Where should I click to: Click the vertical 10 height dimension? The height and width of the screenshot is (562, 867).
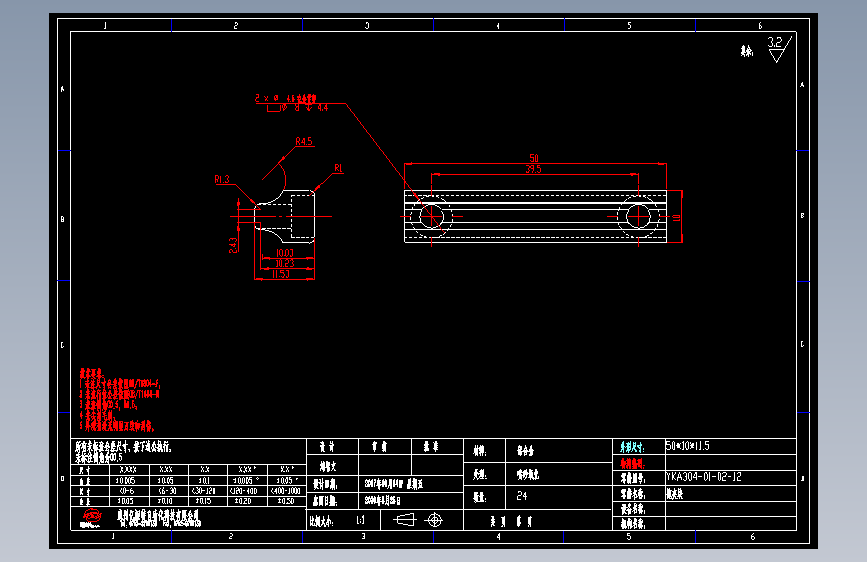click(x=676, y=218)
